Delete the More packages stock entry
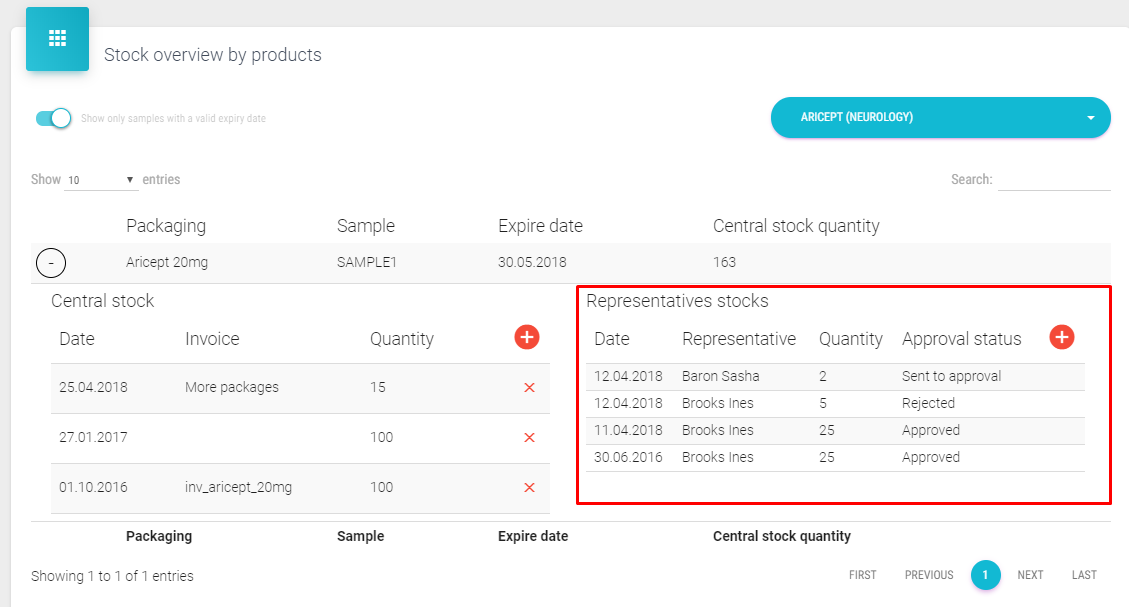Viewport: 1129px width, 607px height. tap(529, 388)
